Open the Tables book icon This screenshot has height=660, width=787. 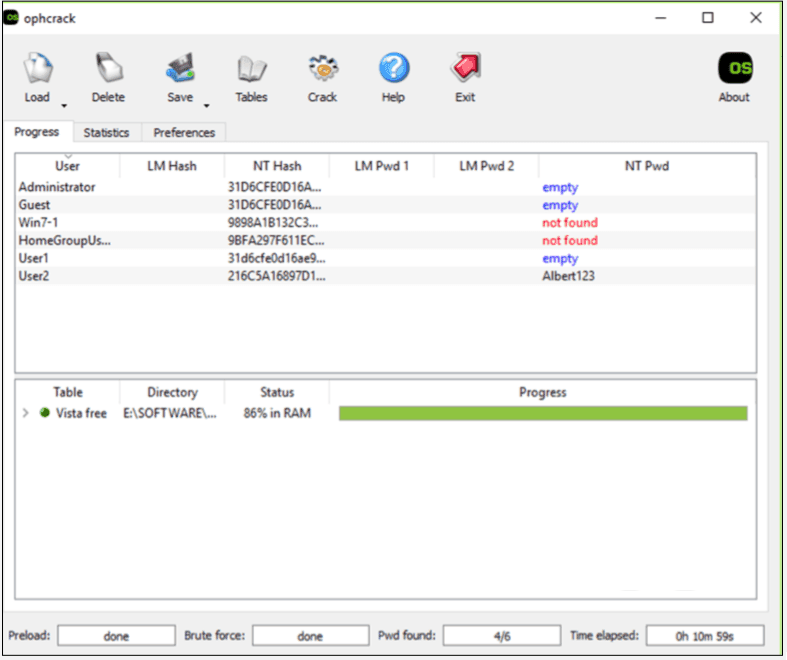(251, 70)
